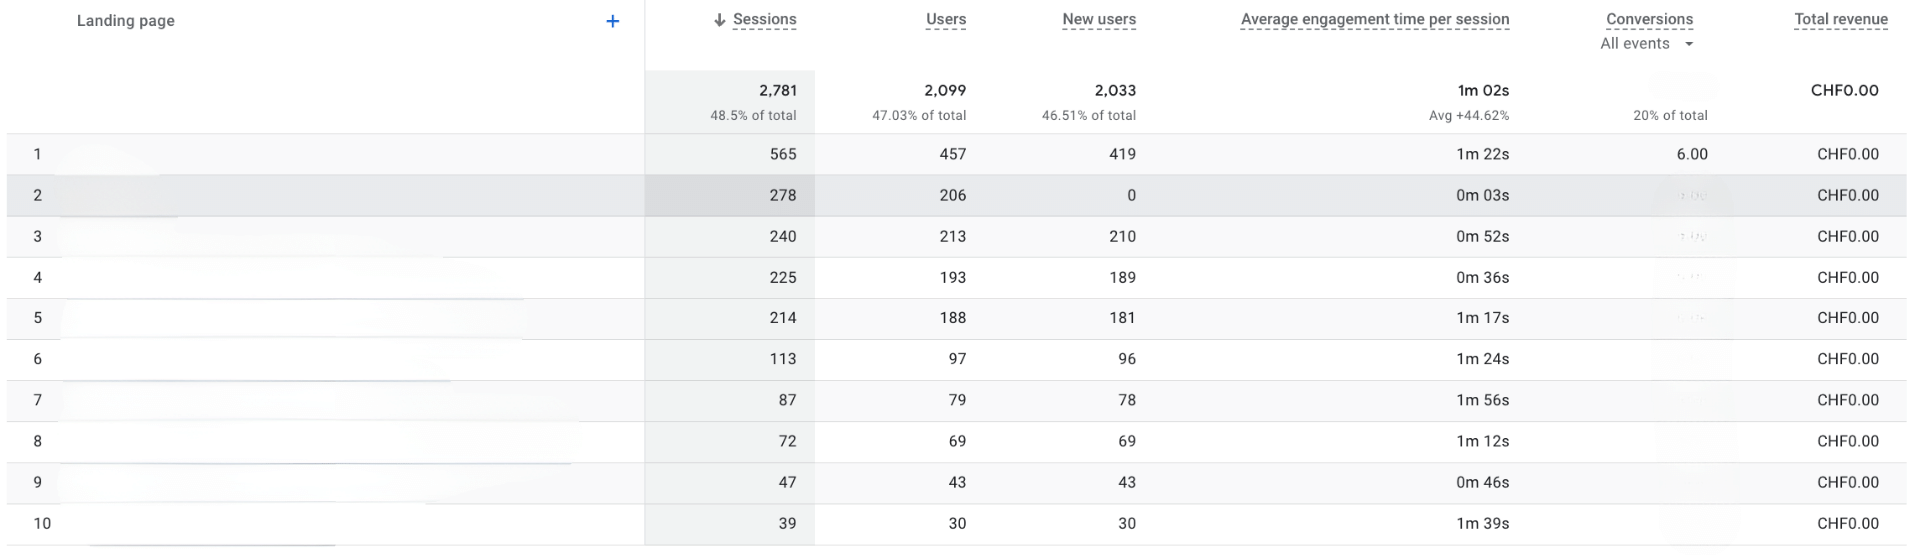Click the 2,781 total sessions summary
The width and height of the screenshot is (1920, 555).
(x=778, y=90)
